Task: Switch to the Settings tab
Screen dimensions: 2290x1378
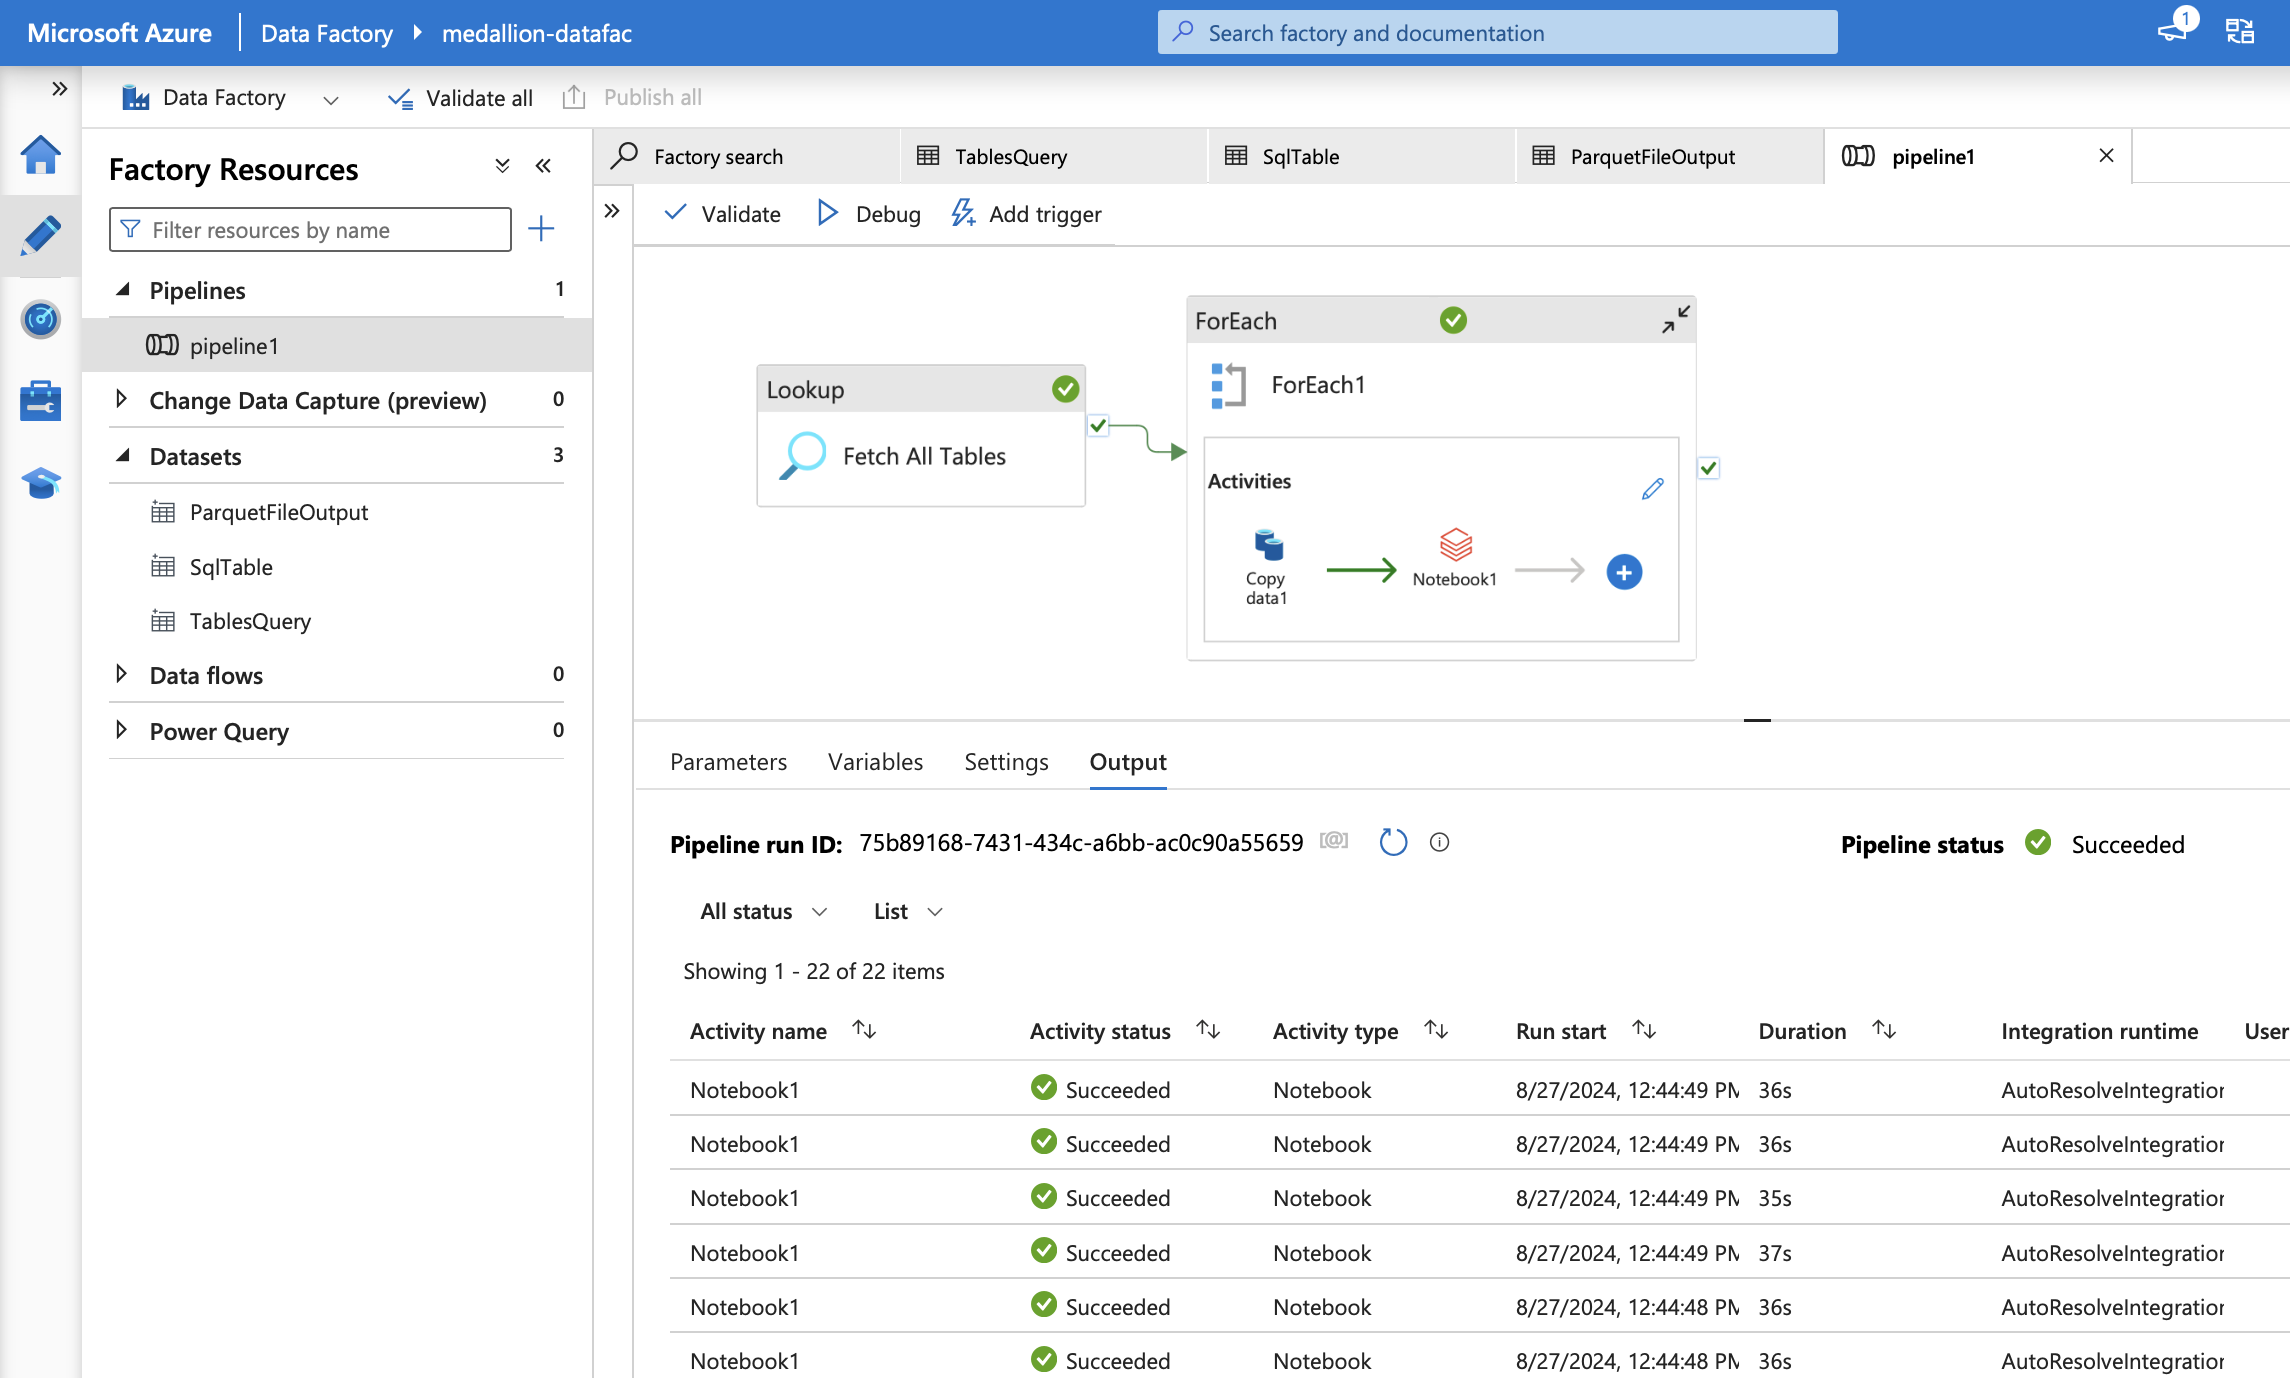Action: (1005, 762)
